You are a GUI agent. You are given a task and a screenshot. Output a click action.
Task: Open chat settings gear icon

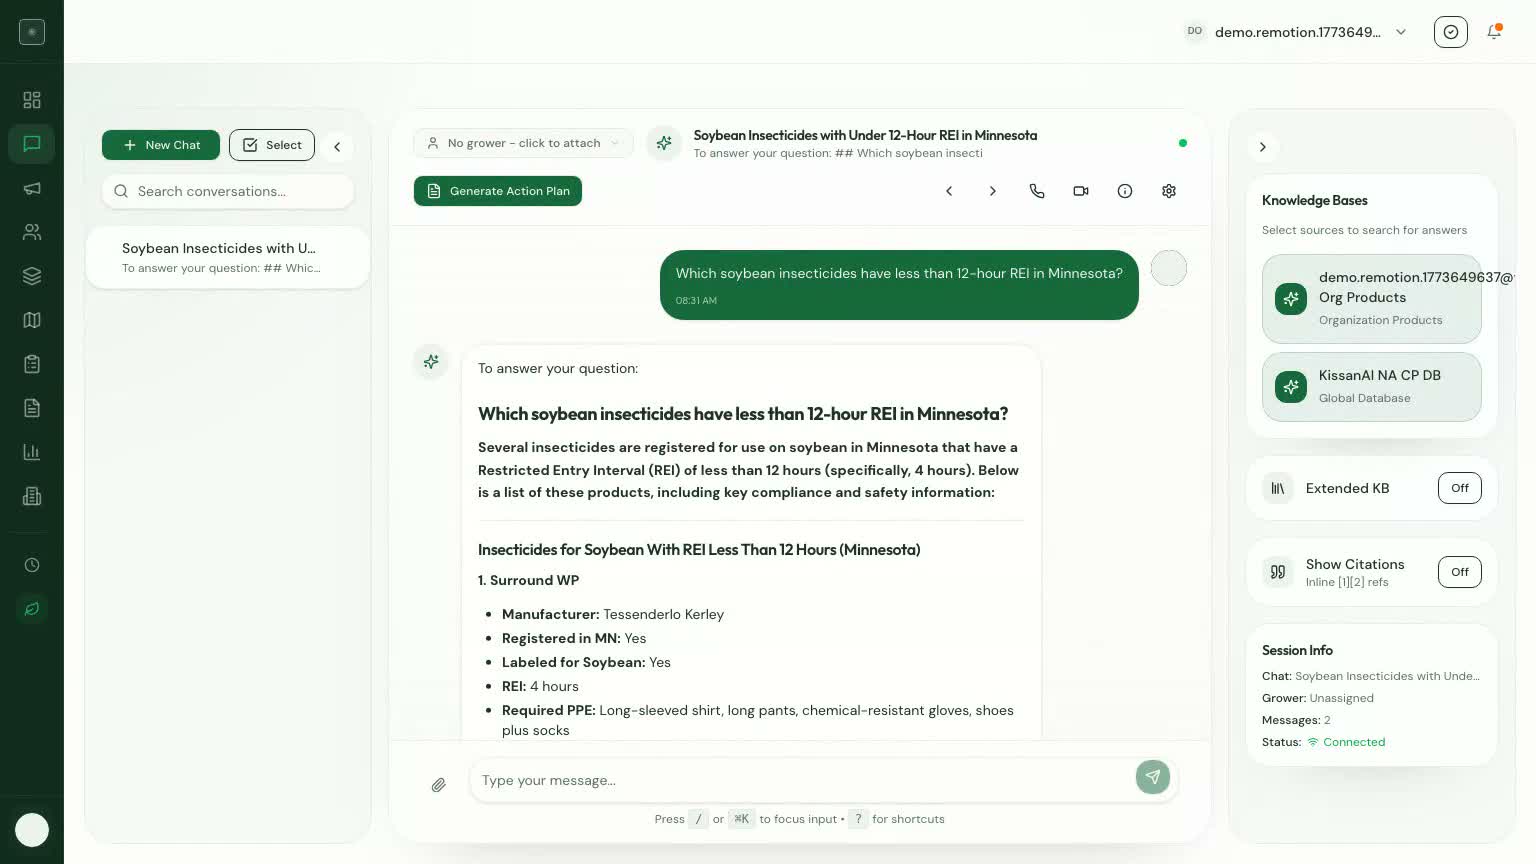tap(1169, 191)
